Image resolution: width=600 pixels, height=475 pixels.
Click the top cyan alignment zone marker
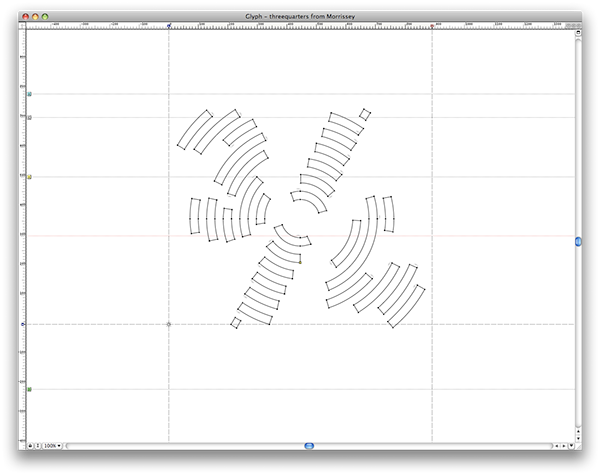29,94
